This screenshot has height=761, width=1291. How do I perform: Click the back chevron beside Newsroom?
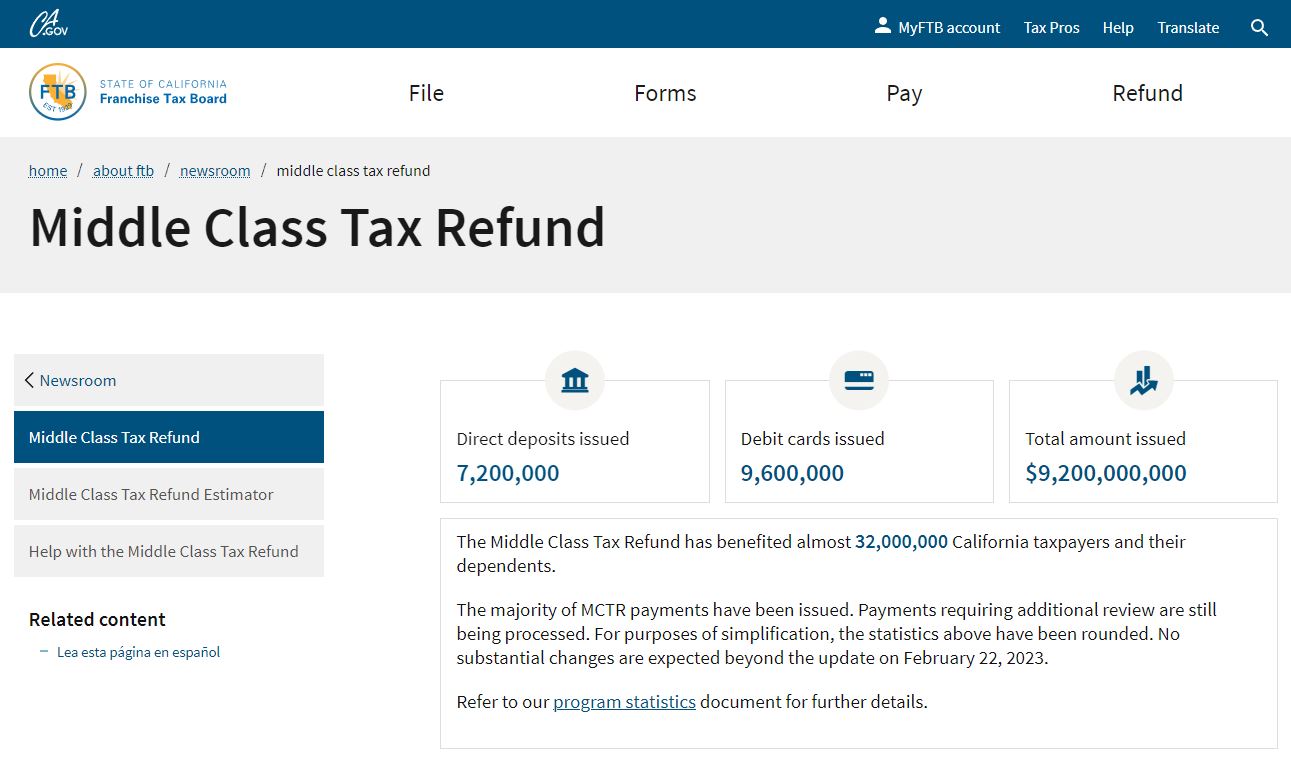(30, 380)
